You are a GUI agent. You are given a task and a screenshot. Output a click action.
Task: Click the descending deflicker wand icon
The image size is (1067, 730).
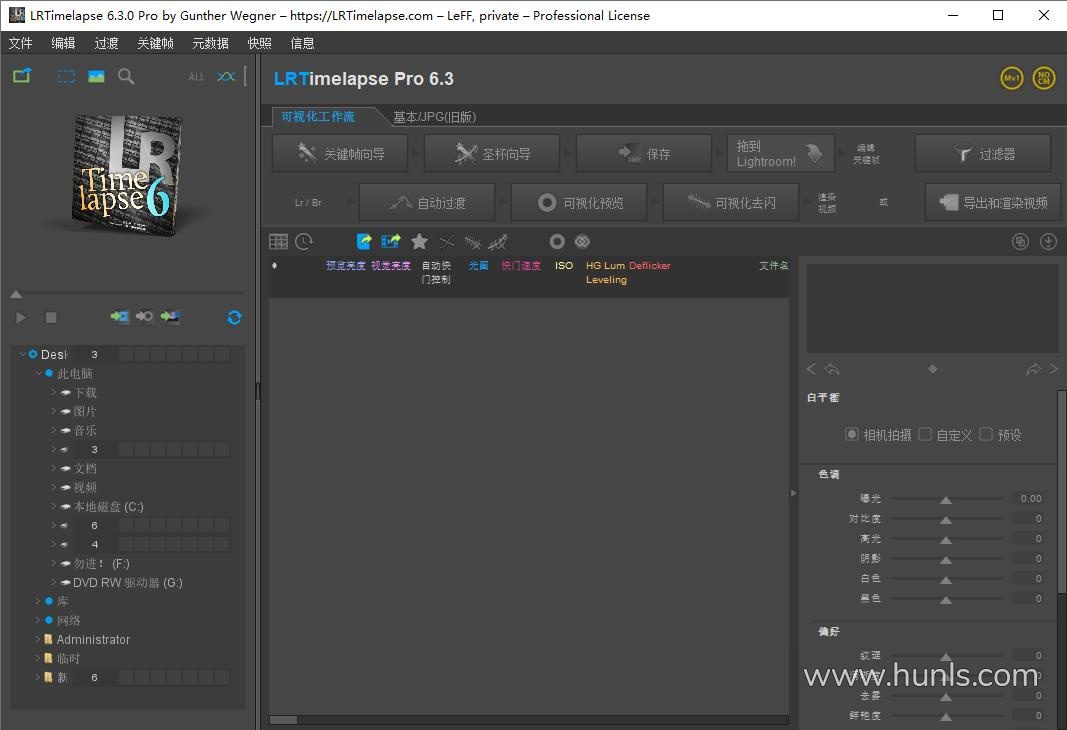[x=473, y=242]
